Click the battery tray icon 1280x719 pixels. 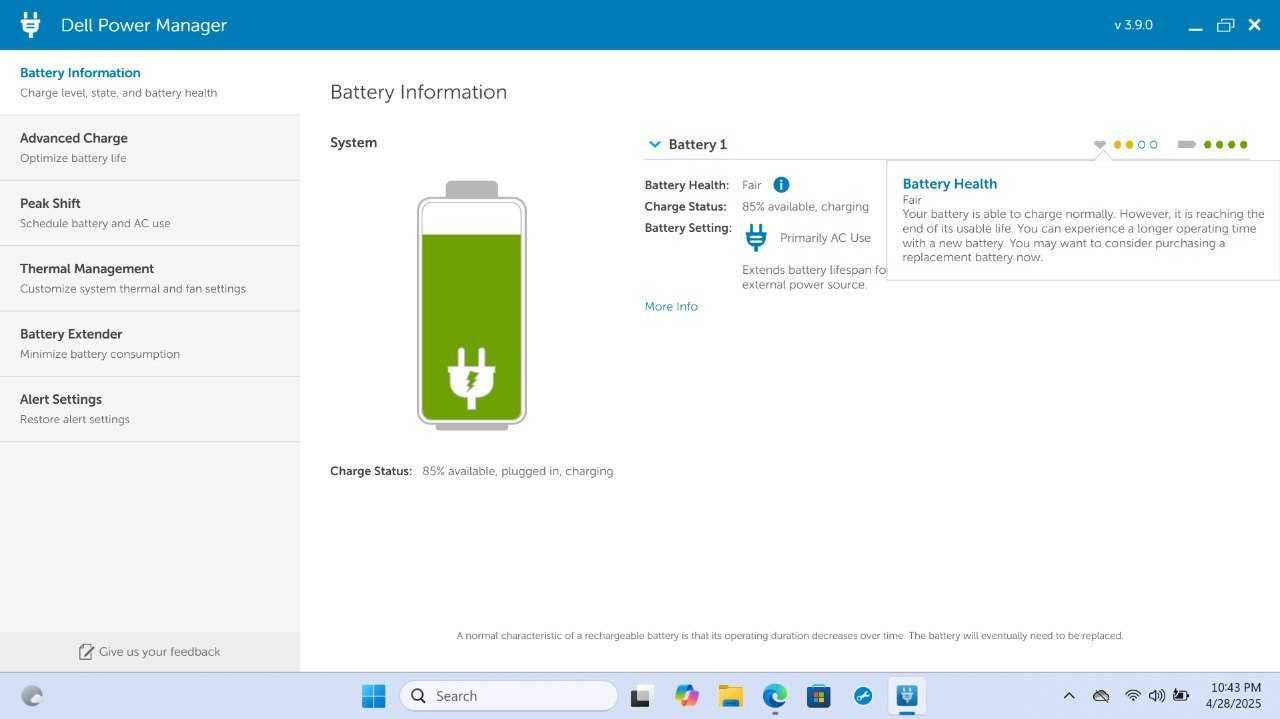[1181, 696]
